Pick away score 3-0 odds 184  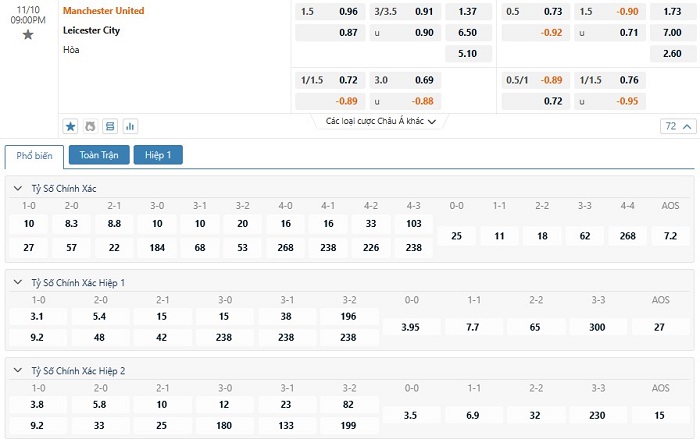pos(157,248)
